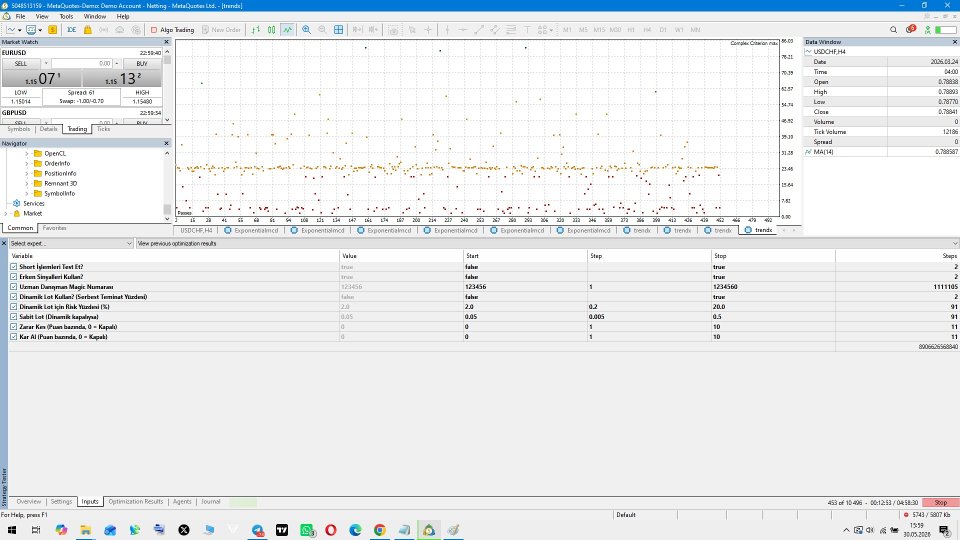Open the USDCHF,H4 chart tab
The height and width of the screenshot is (540, 960).
coord(196,230)
